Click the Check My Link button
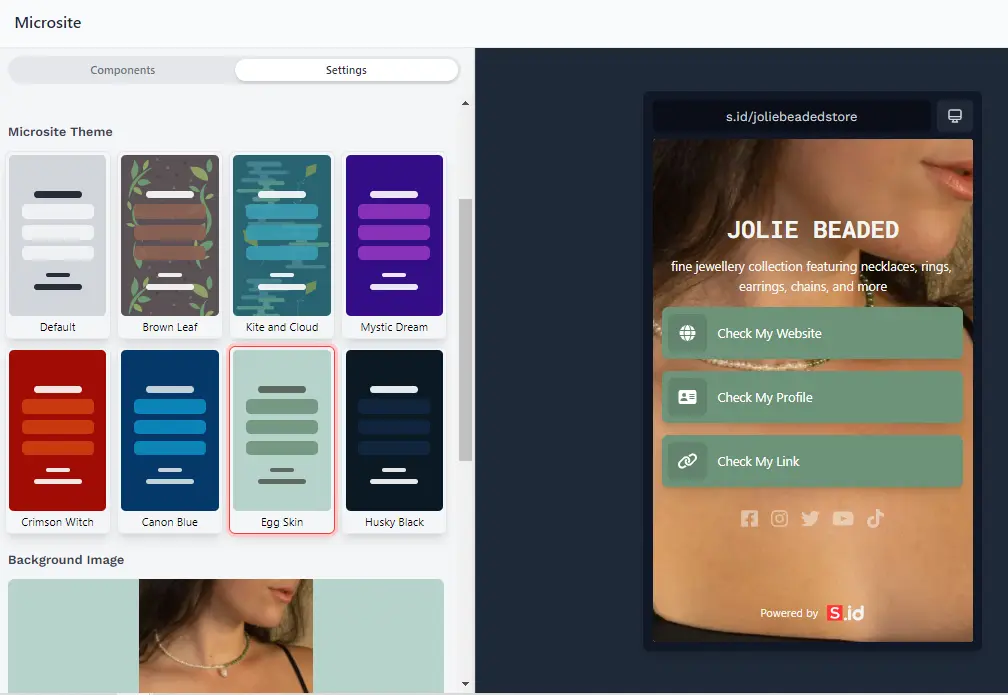1008x695 pixels. coord(813,461)
